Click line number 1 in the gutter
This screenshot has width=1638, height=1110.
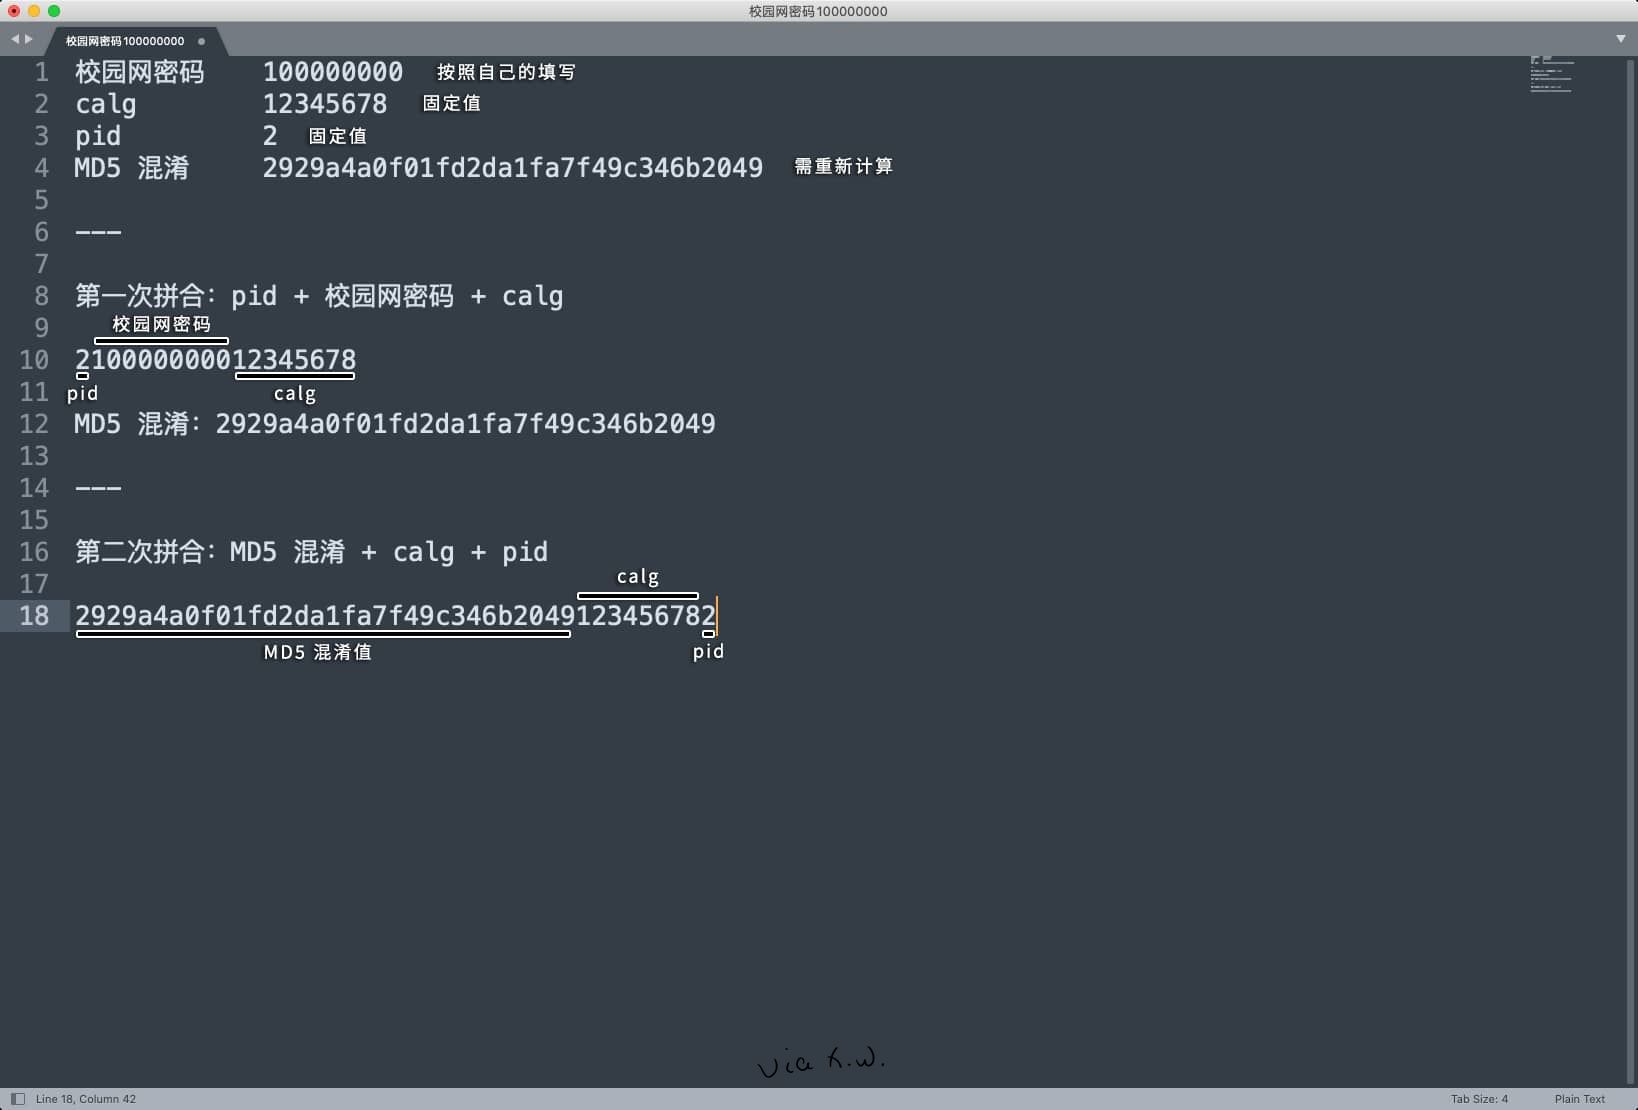41,72
